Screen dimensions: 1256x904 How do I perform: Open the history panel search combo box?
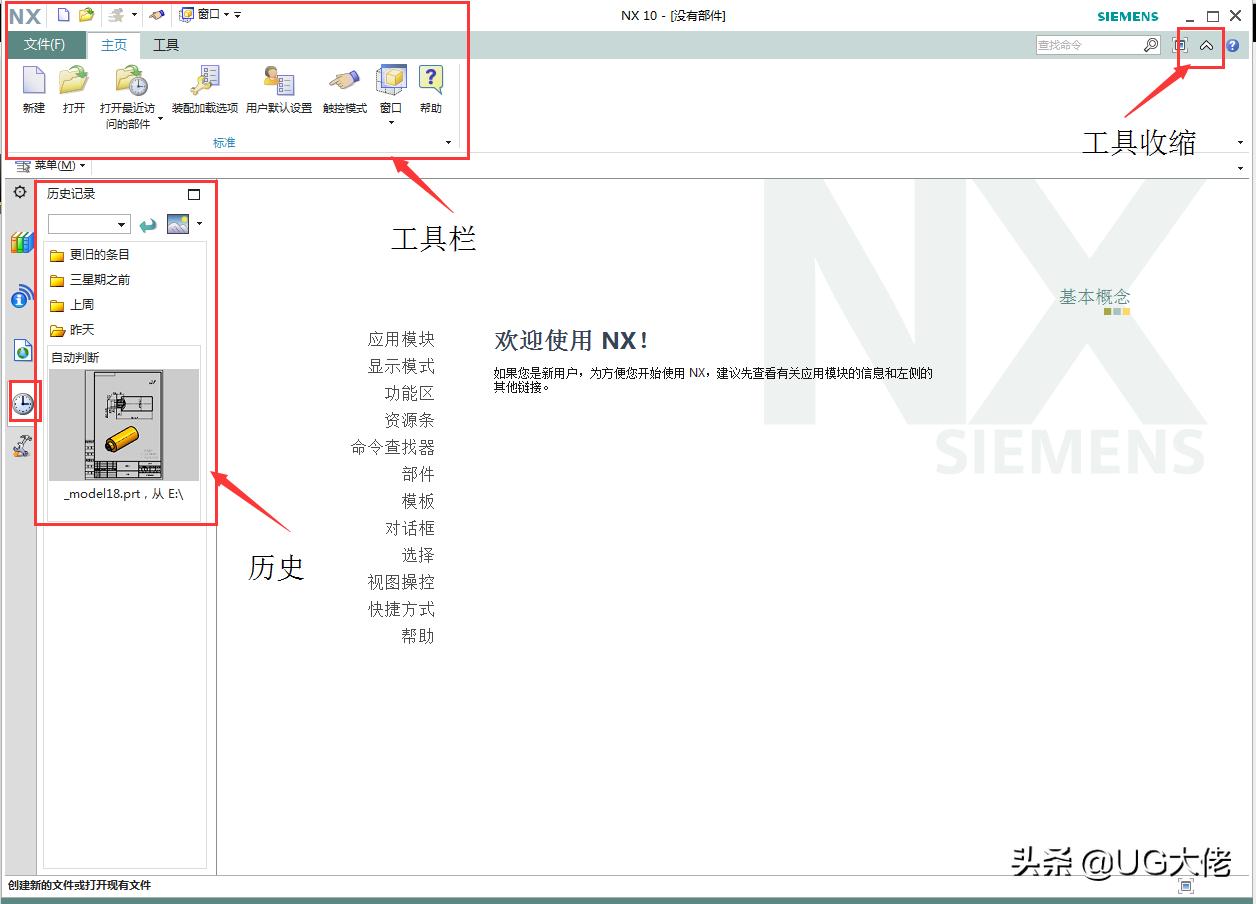click(x=88, y=224)
